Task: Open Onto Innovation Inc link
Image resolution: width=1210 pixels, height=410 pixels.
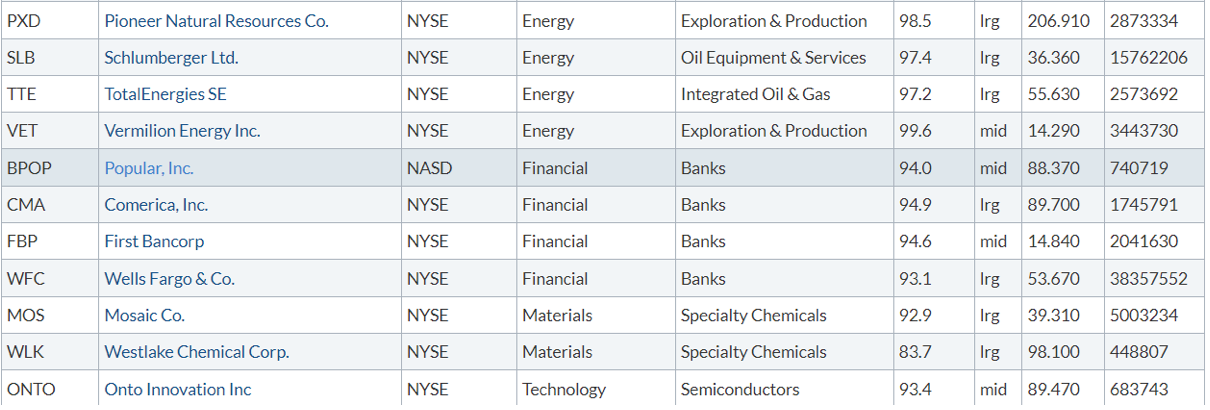Action: [178, 390]
